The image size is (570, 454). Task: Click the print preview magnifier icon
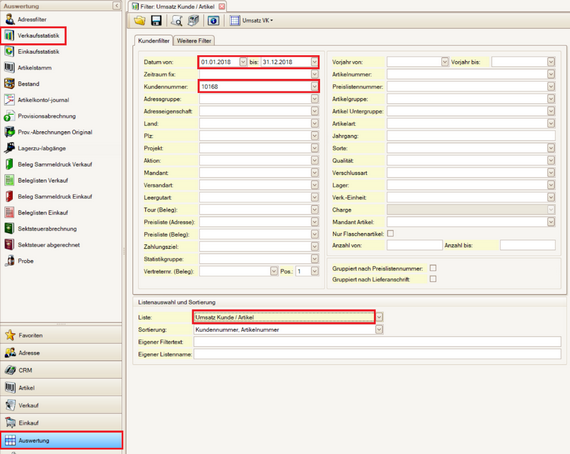click(x=177, y=21)
